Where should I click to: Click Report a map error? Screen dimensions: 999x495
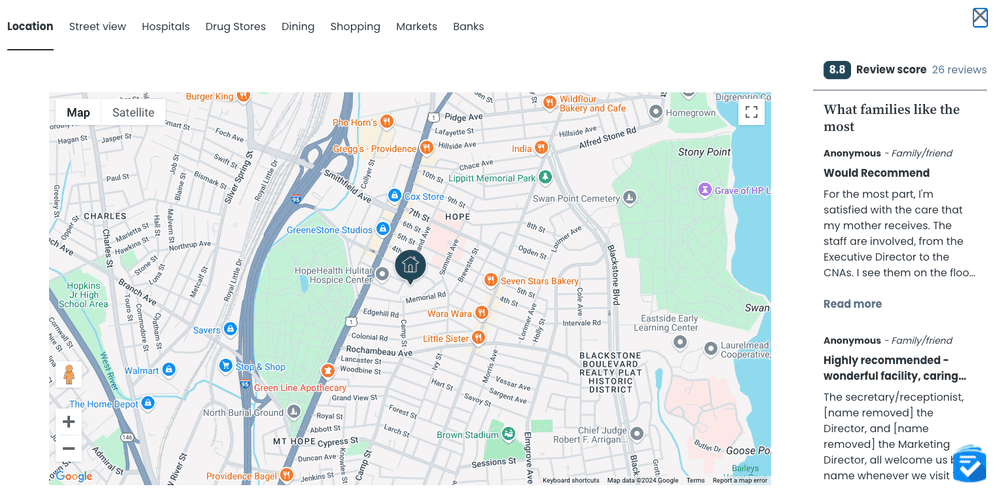(x=740, y=480)
